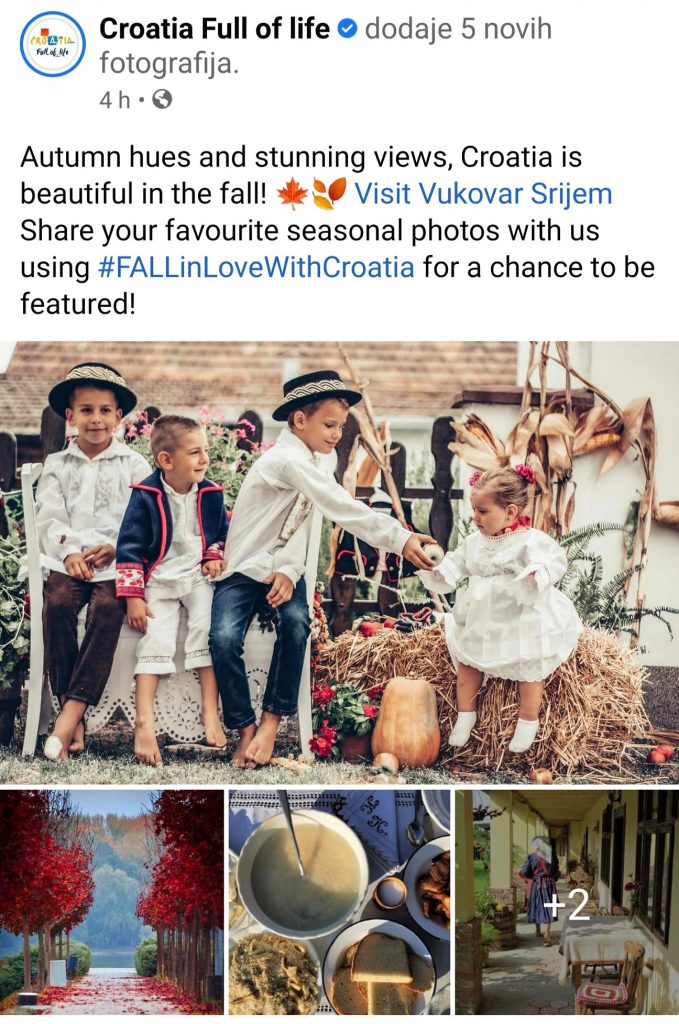Image resolution: width=679 pixels, height=1024 pixels.
Task: Open the +2 more photos thumbnail
Action: [x=567, y=902]
